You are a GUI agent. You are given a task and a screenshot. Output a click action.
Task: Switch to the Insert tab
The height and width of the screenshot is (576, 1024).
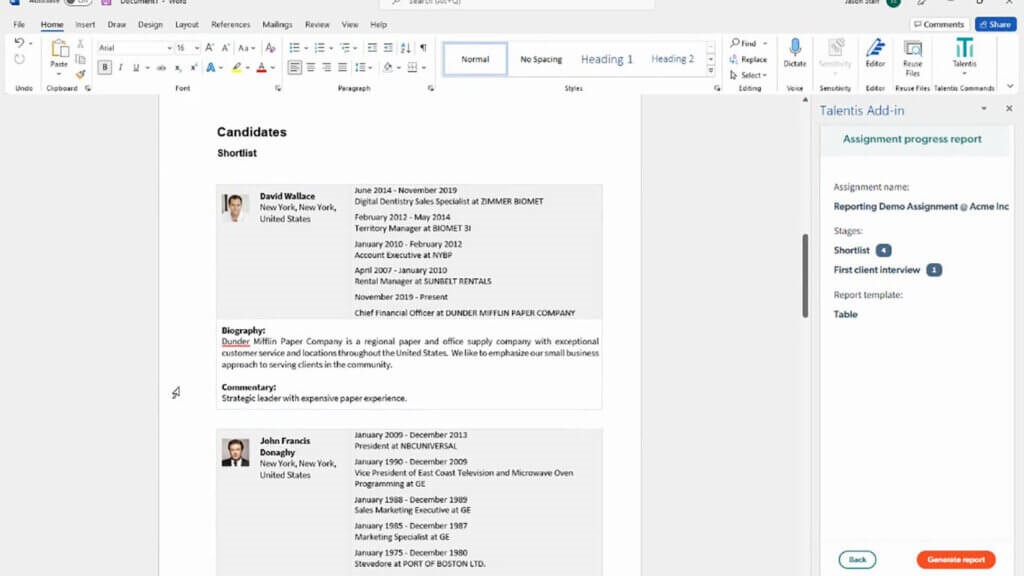click(85, 24)
